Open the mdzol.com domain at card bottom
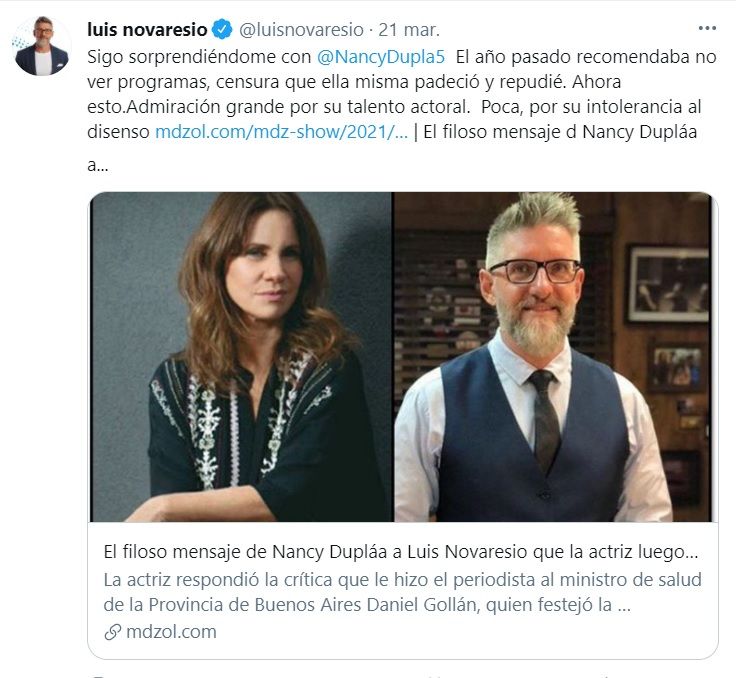The width and height of the screenshot is (736, 678). coord(171,632)
